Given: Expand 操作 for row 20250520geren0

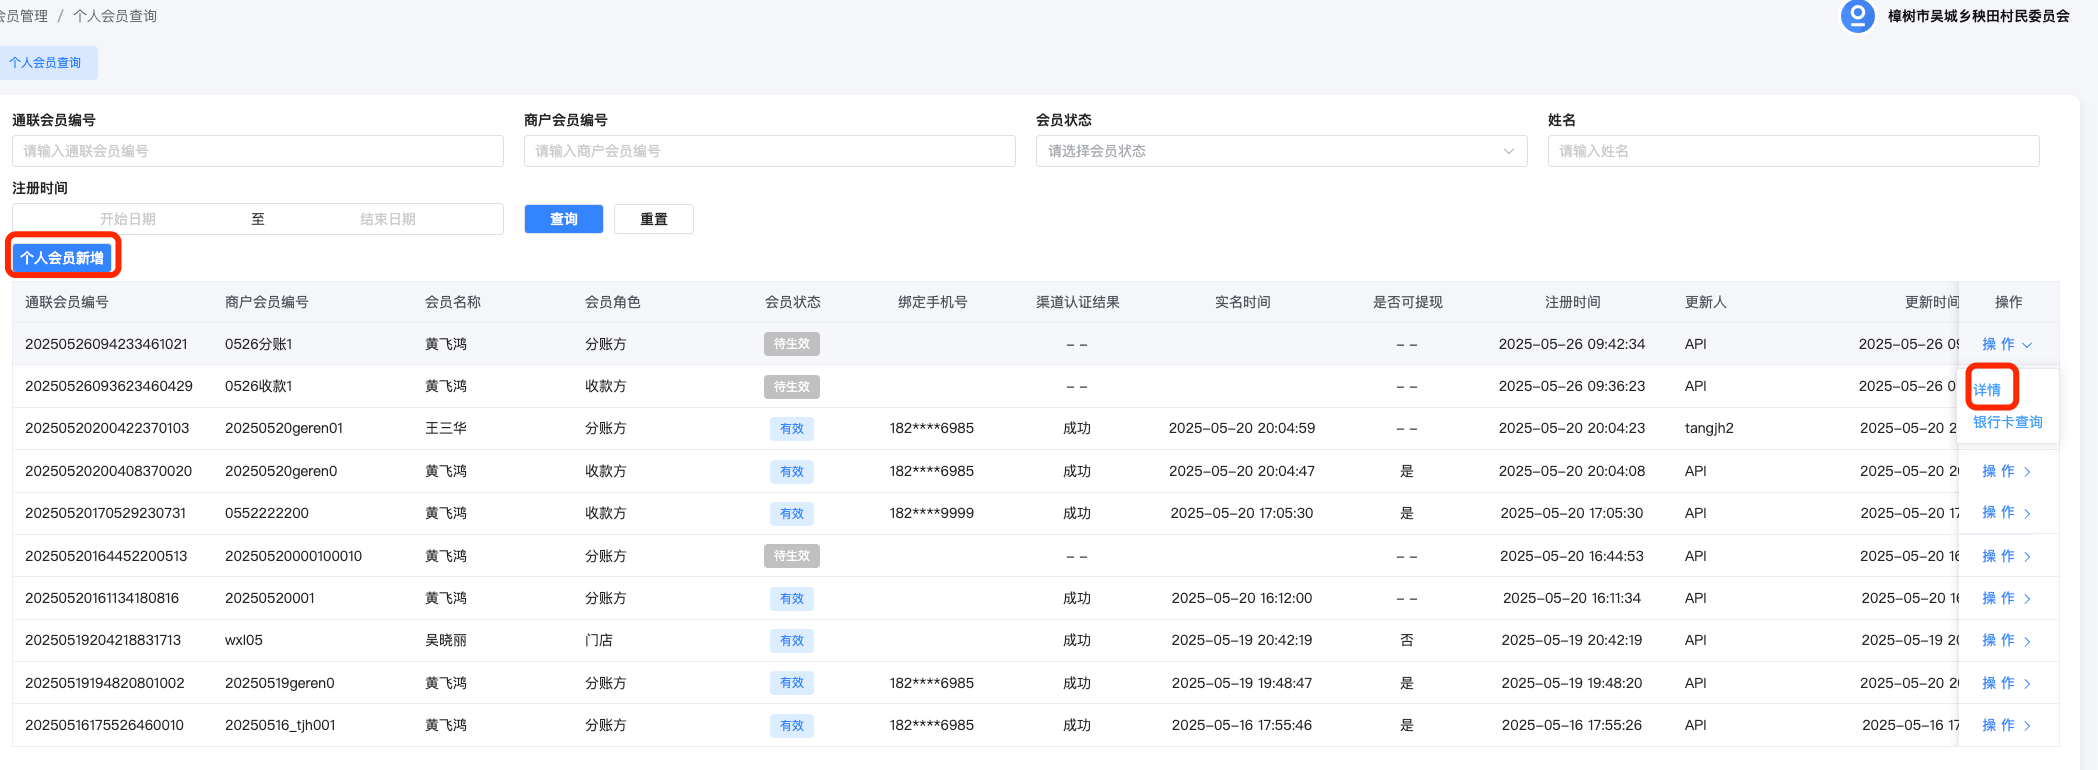Looking at the screenshot, I should click(x=2007, y=471).
